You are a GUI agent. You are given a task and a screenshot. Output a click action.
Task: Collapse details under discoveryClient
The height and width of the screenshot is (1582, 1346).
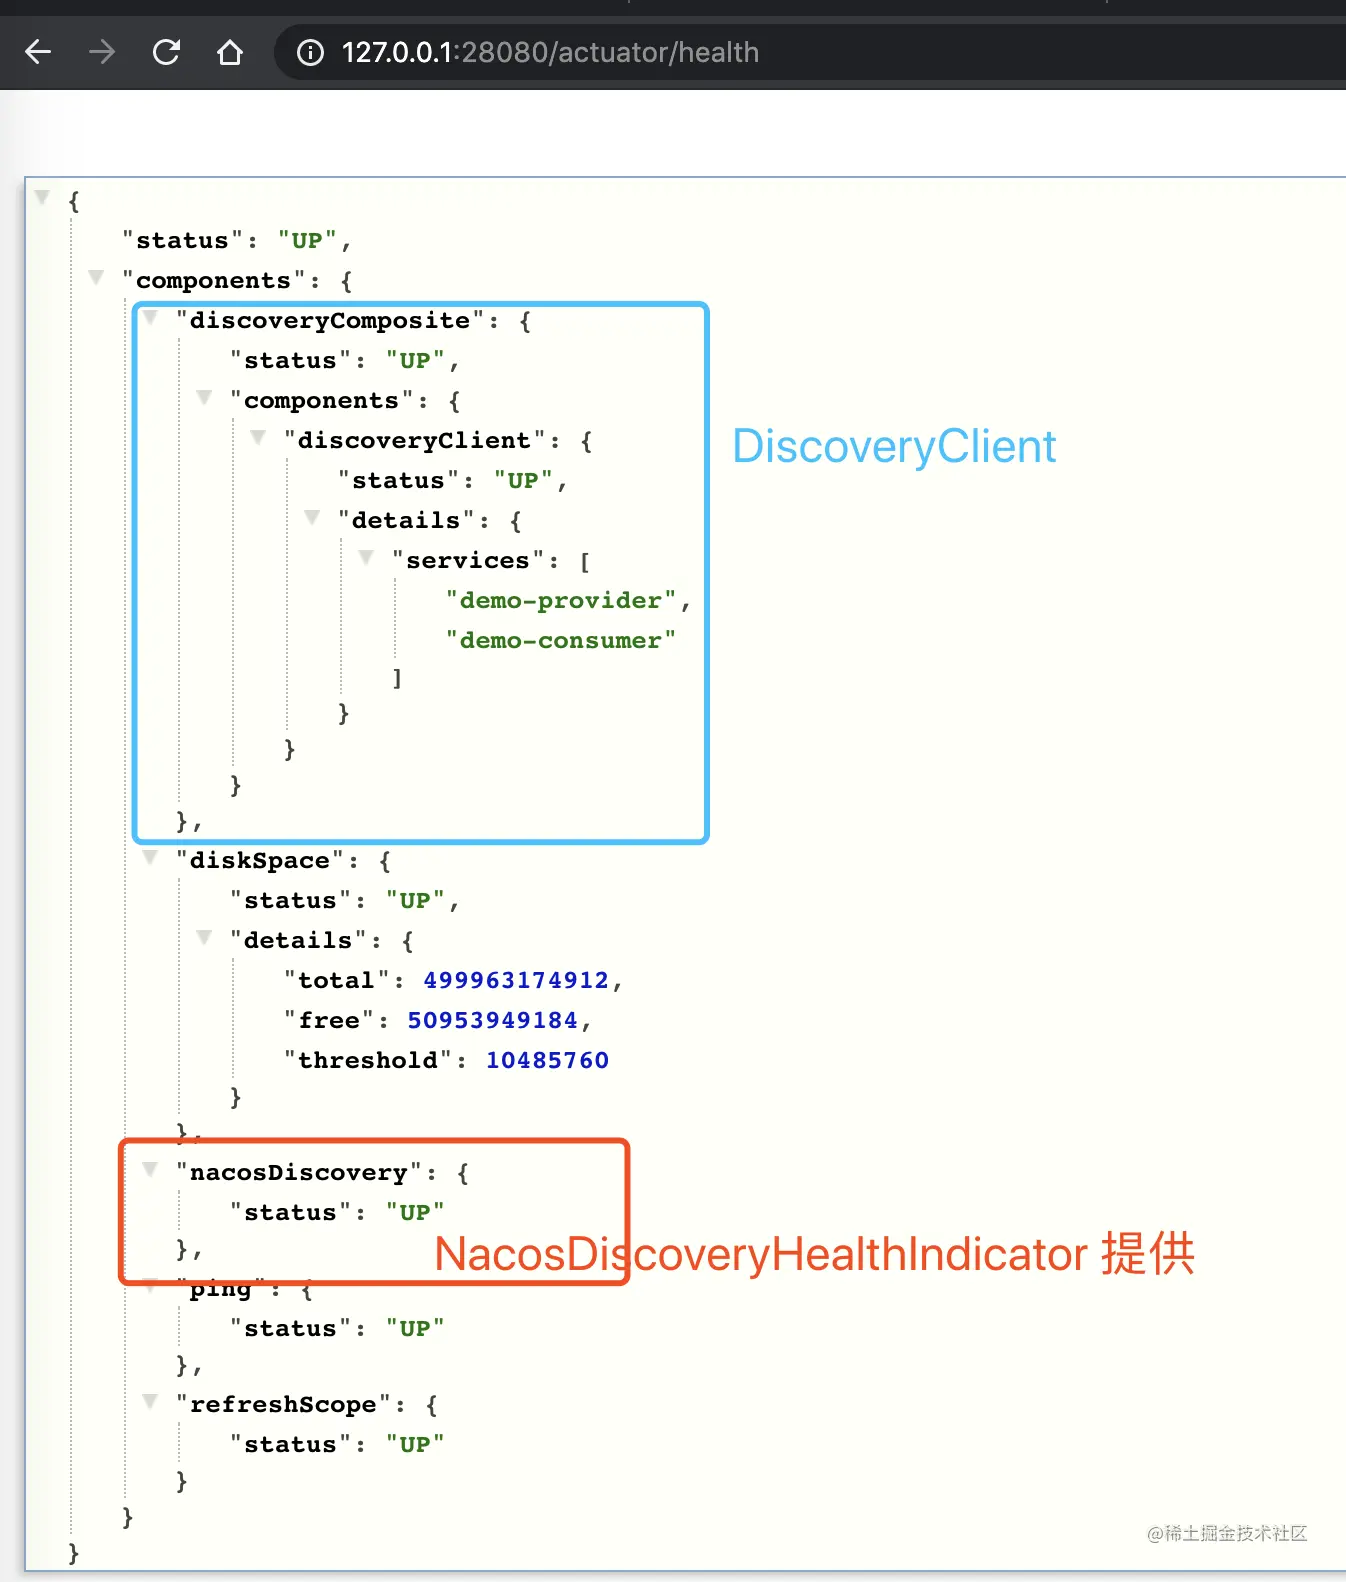coord(312,517)
